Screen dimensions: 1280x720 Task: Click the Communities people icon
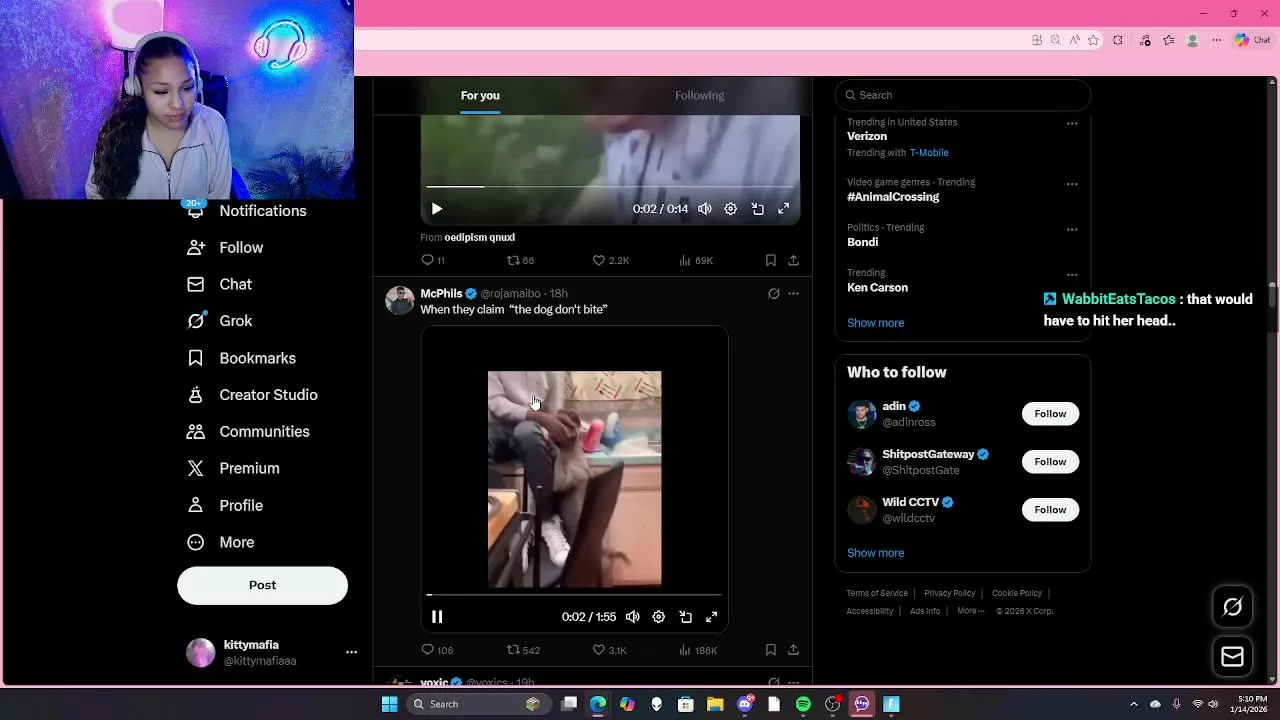tap(196, 432)
